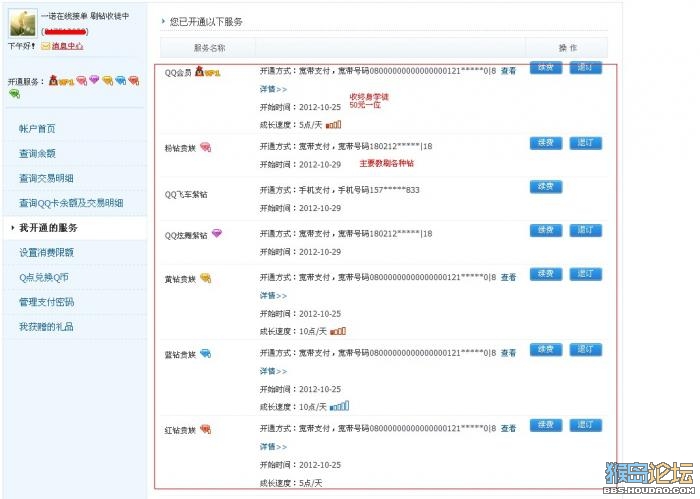Click the user avatar thumbnail
Screen dimensions: 700x499
coord(22,23)
